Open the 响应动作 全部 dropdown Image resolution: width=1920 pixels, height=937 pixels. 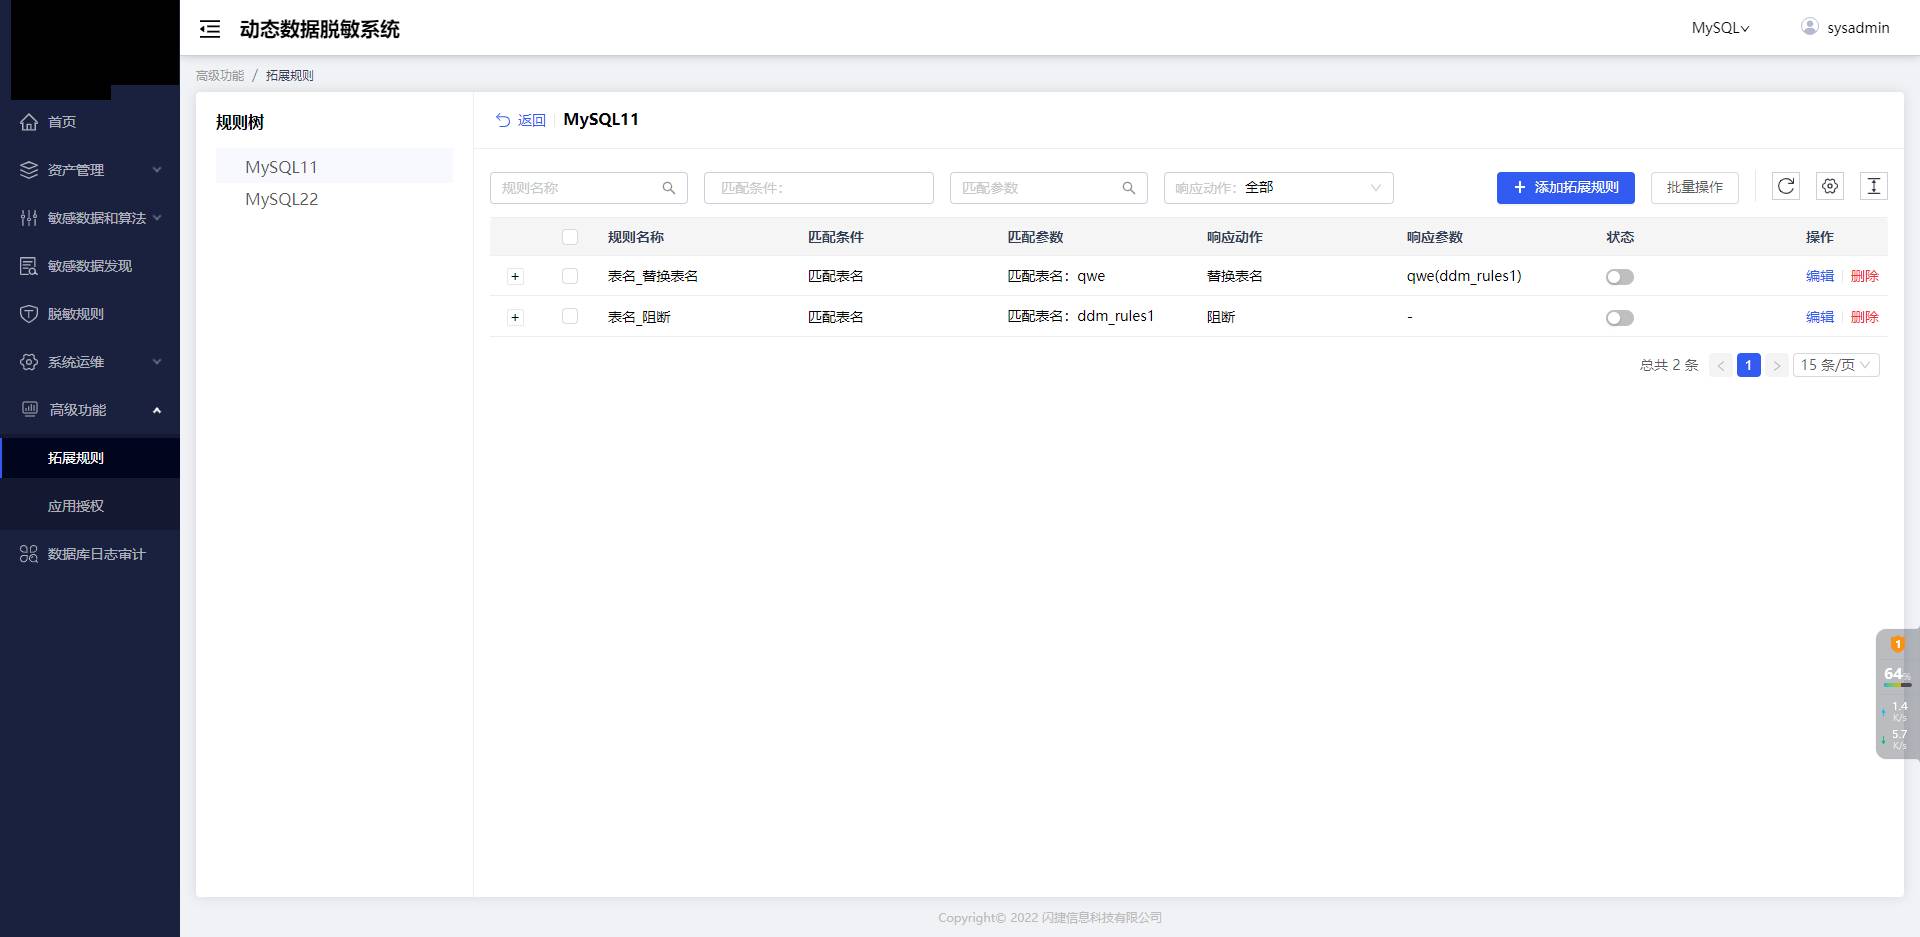[1279, 188]
